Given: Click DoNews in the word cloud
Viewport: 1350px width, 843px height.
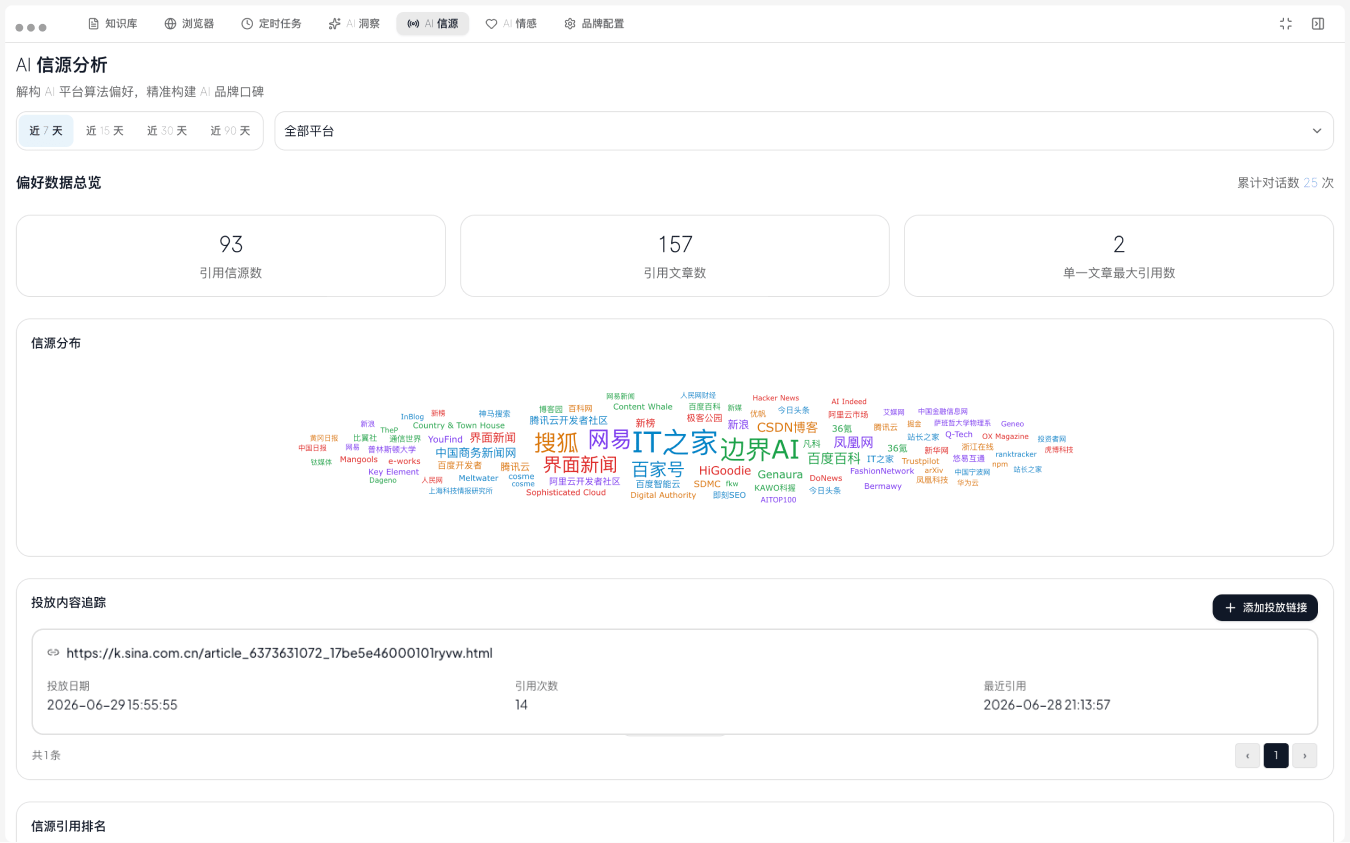Looking at the screenshot, I should point(826,479).
